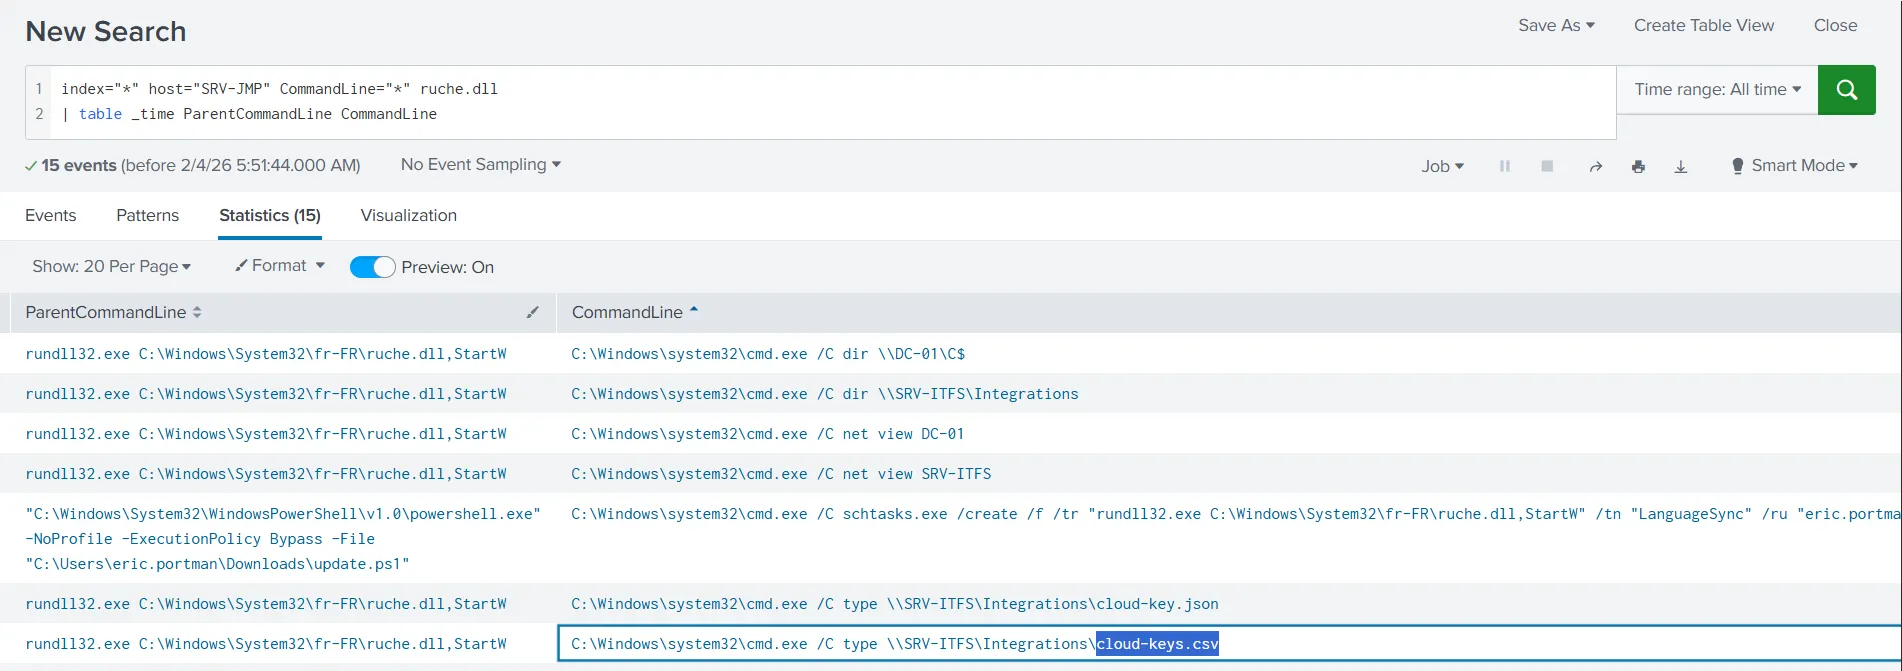Switch to the Visualization tab
Image resolution: width=1902 pixels, height=671 pixels.
[409, 215]
